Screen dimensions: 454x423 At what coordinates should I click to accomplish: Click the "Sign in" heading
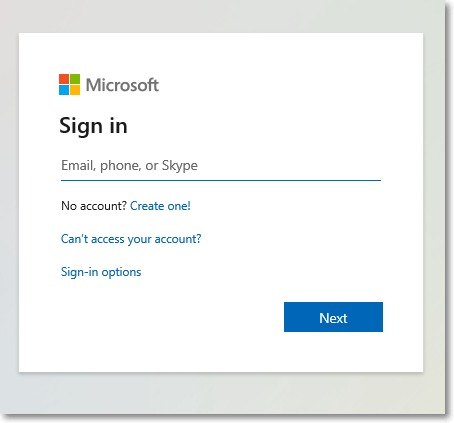pos(93,126)
